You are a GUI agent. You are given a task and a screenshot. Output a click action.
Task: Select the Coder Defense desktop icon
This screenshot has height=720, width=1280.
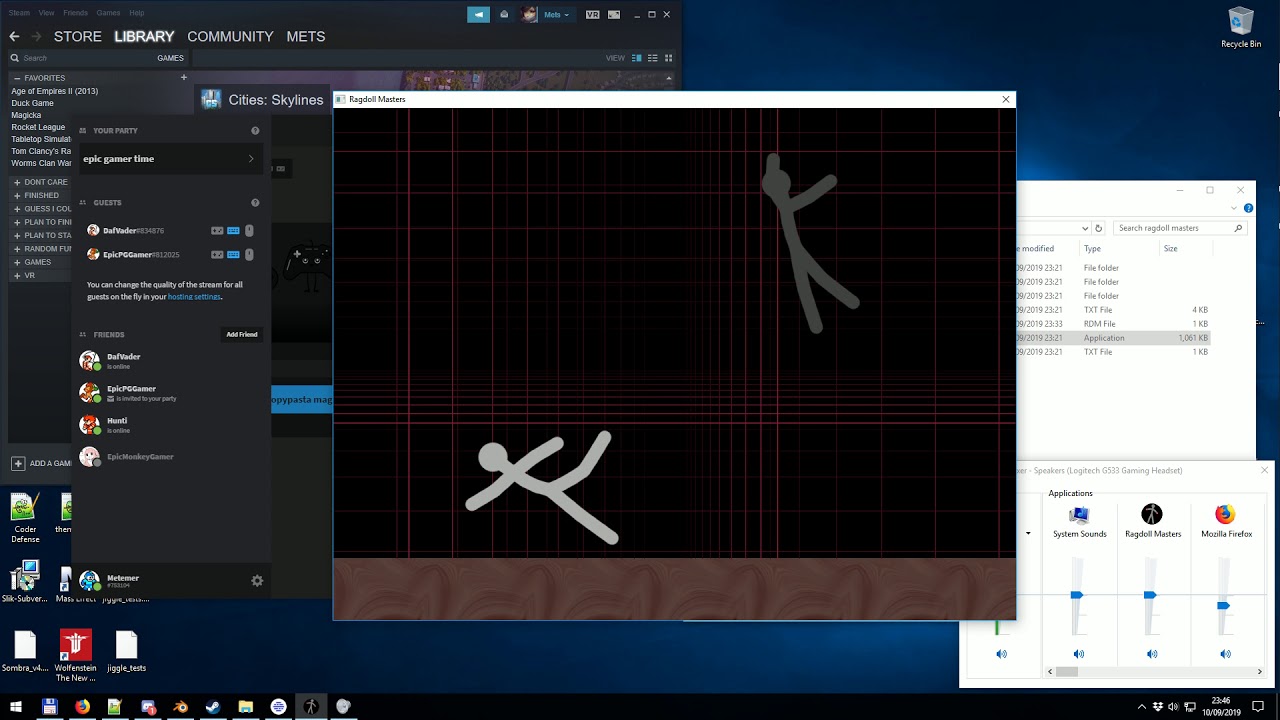(x=25, y=517)
